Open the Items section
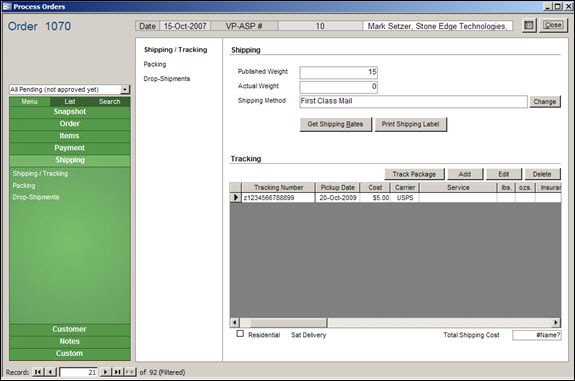 [x=70, y=136]
